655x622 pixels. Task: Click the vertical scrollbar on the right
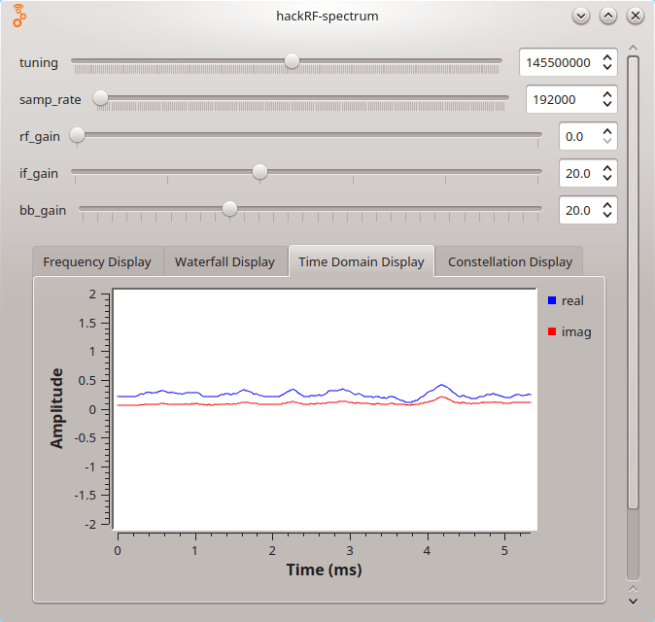click(632, 280)
